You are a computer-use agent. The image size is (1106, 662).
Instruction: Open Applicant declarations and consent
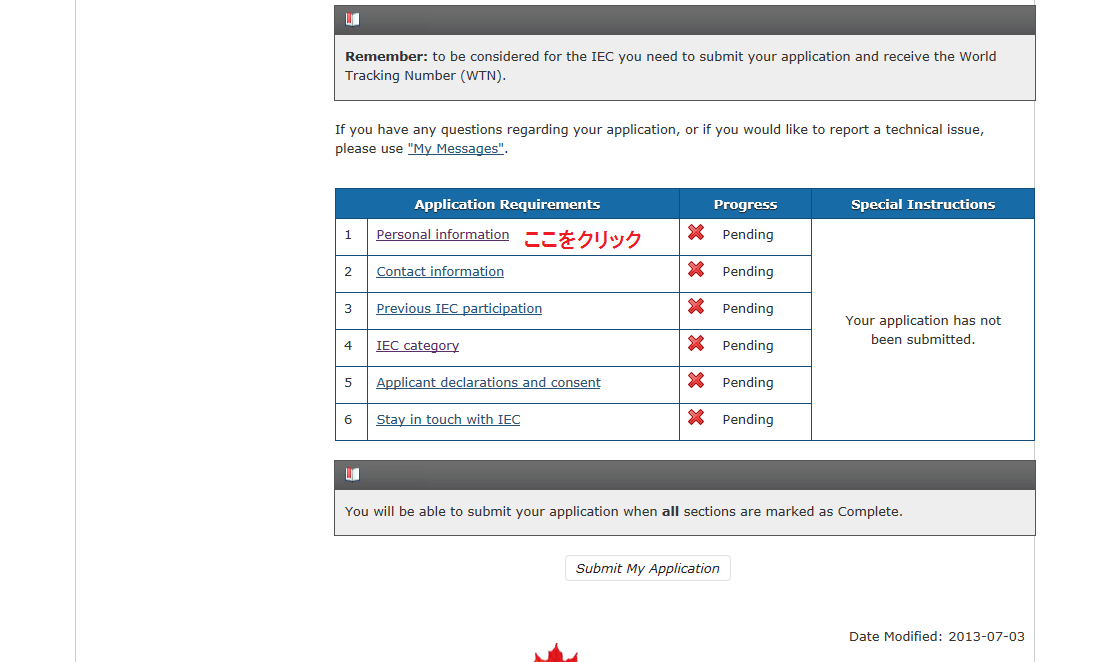pos(488,383)
